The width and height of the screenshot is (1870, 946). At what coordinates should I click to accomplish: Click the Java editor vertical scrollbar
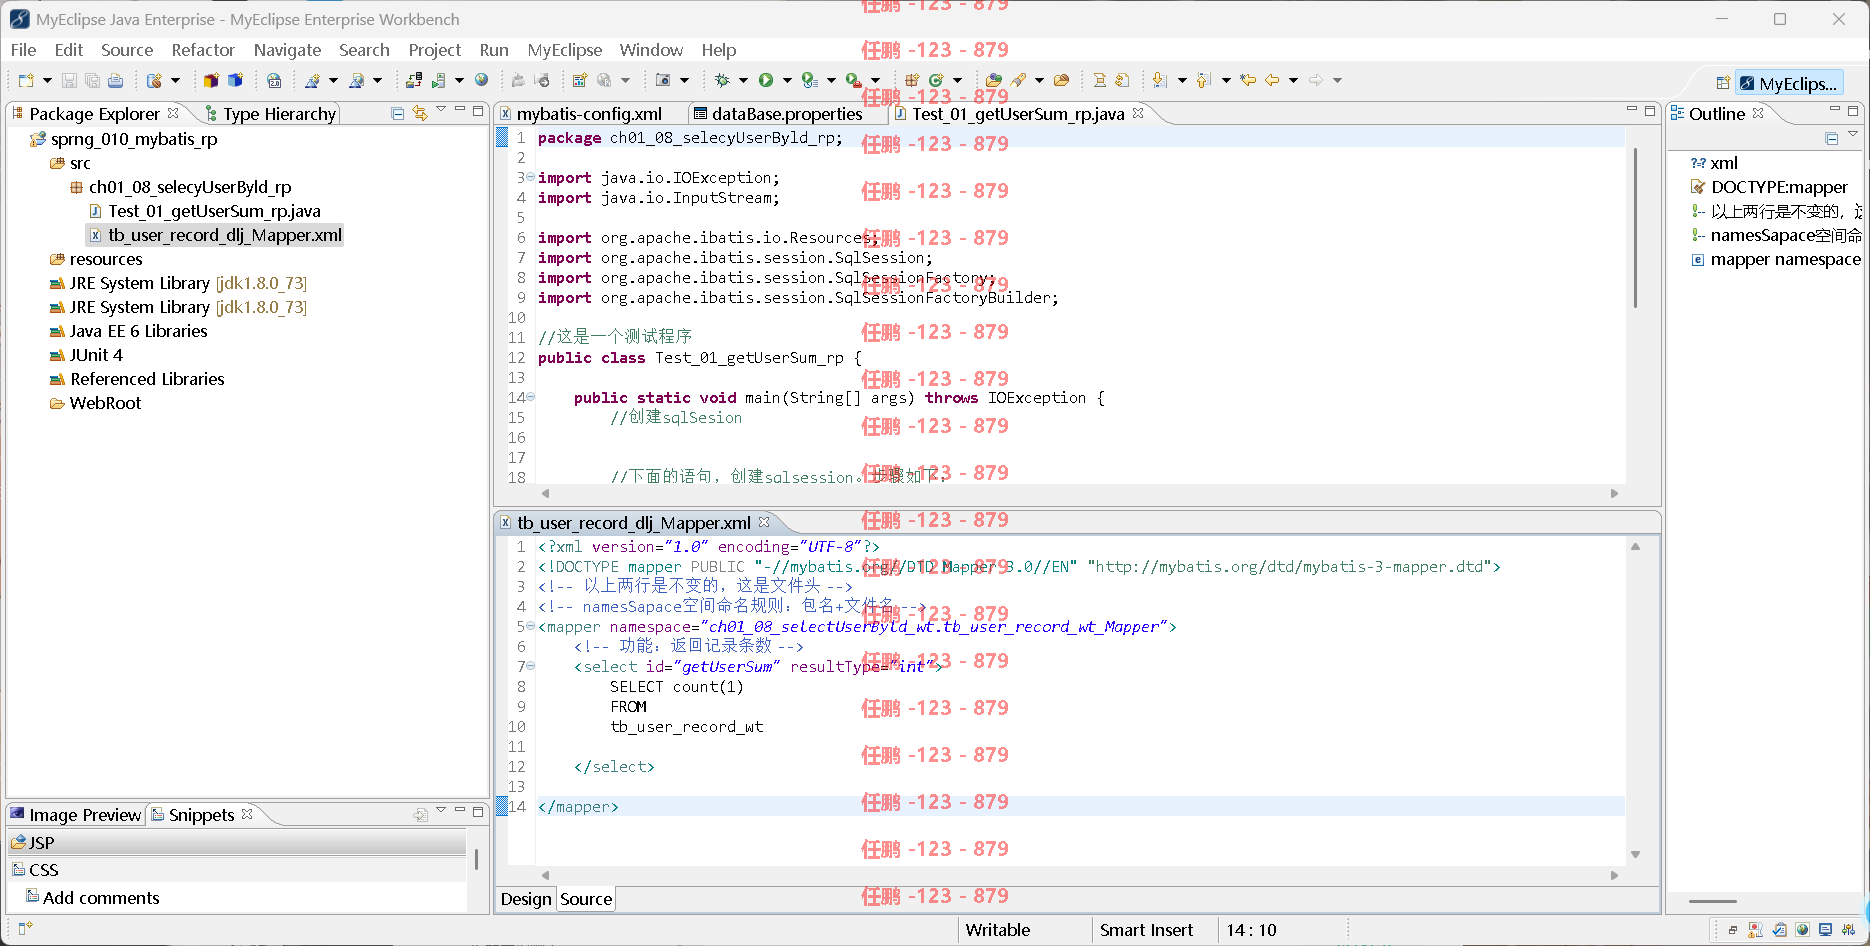1635,227
